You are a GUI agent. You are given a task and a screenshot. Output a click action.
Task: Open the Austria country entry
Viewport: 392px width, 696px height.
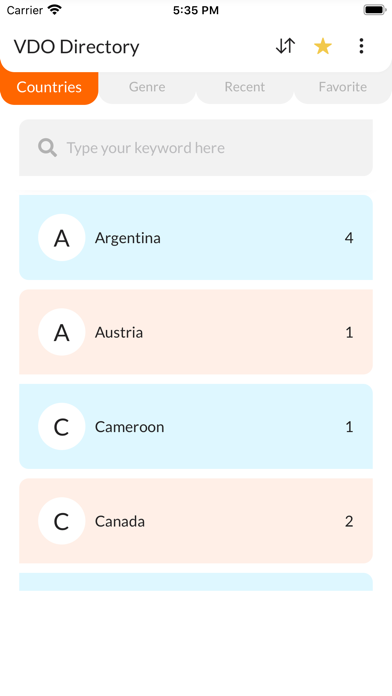point(196,332)
